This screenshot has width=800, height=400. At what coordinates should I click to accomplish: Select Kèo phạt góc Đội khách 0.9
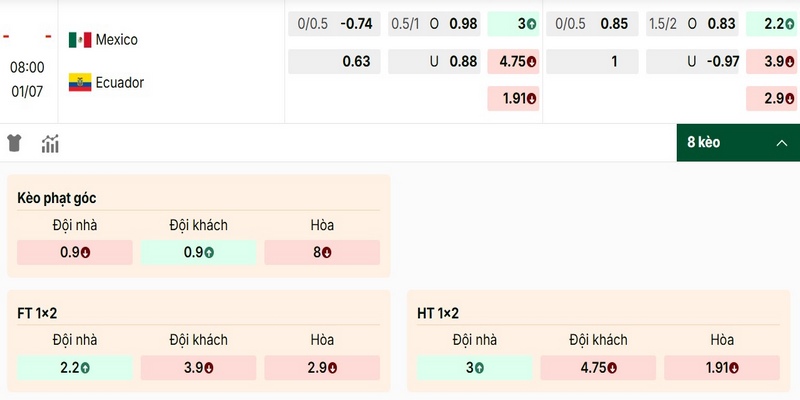tap(198, 253)
